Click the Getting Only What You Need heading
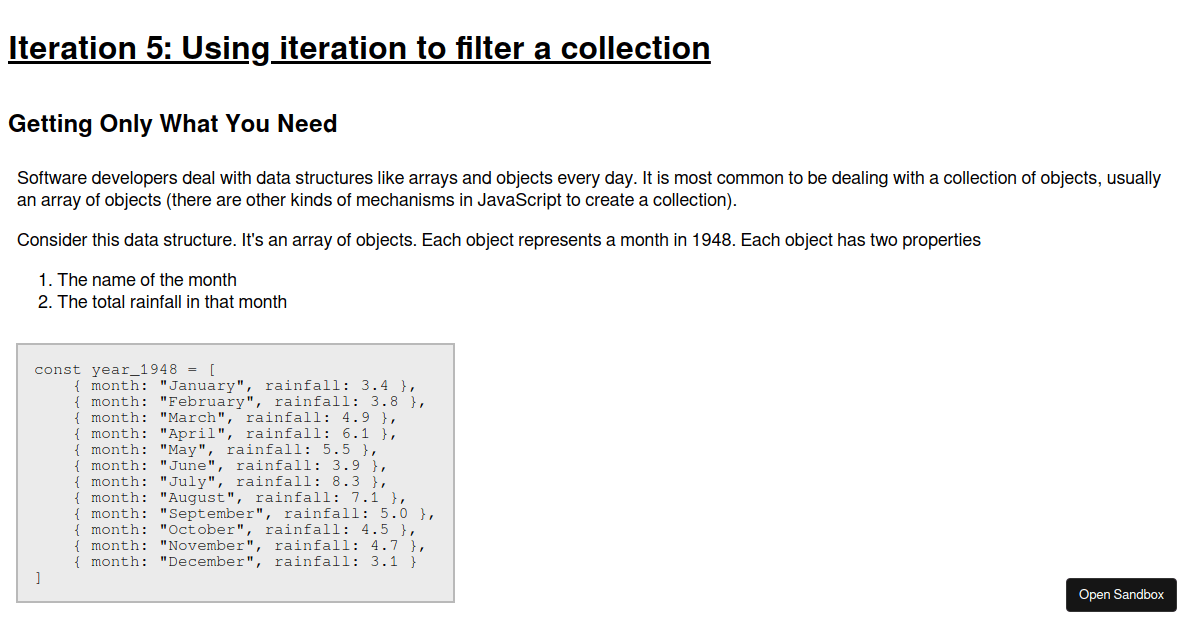Viewport: 1200px width, 630px height. (x=172, y=124)
